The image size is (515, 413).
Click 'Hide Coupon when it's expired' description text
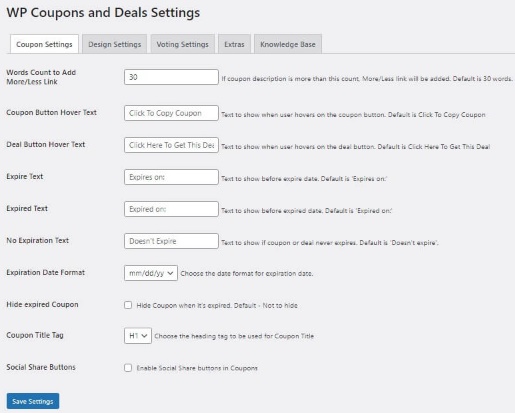[217, 305]
